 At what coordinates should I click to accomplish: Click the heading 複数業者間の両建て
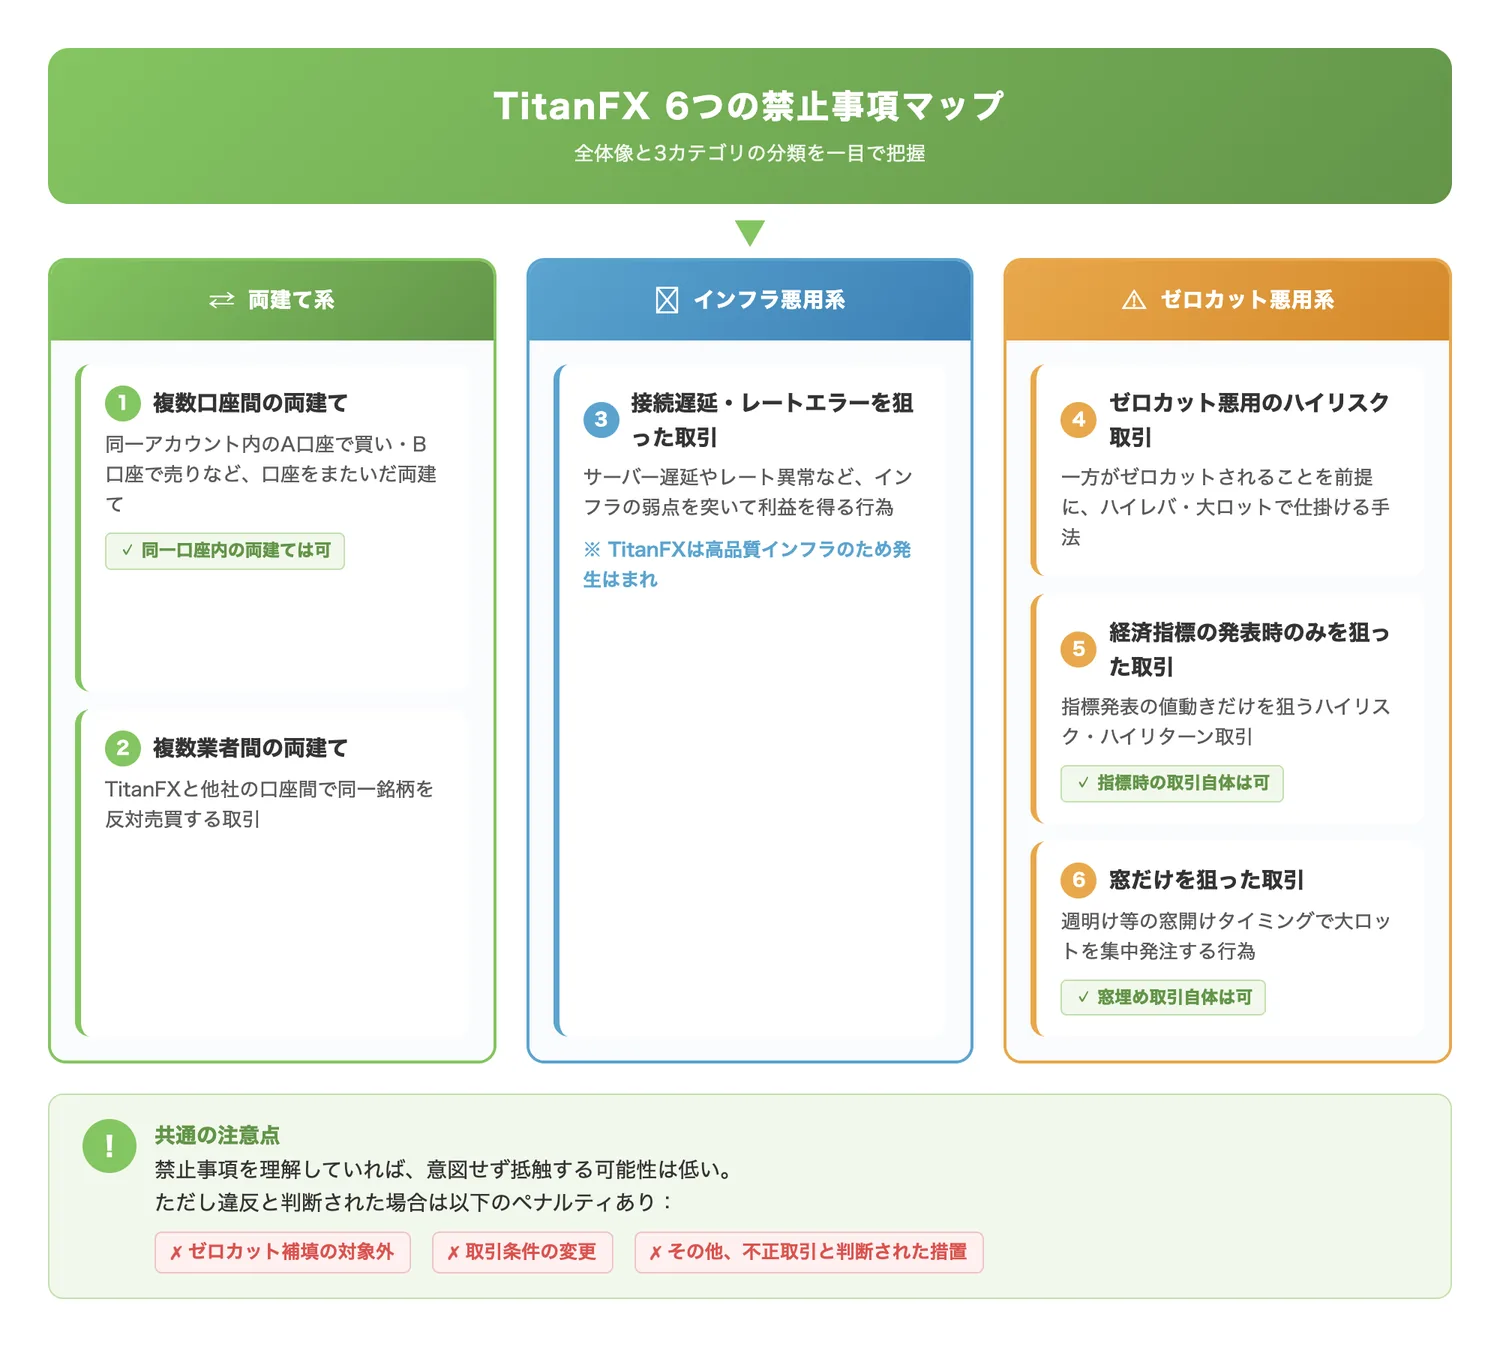click(x=250, y=748)
